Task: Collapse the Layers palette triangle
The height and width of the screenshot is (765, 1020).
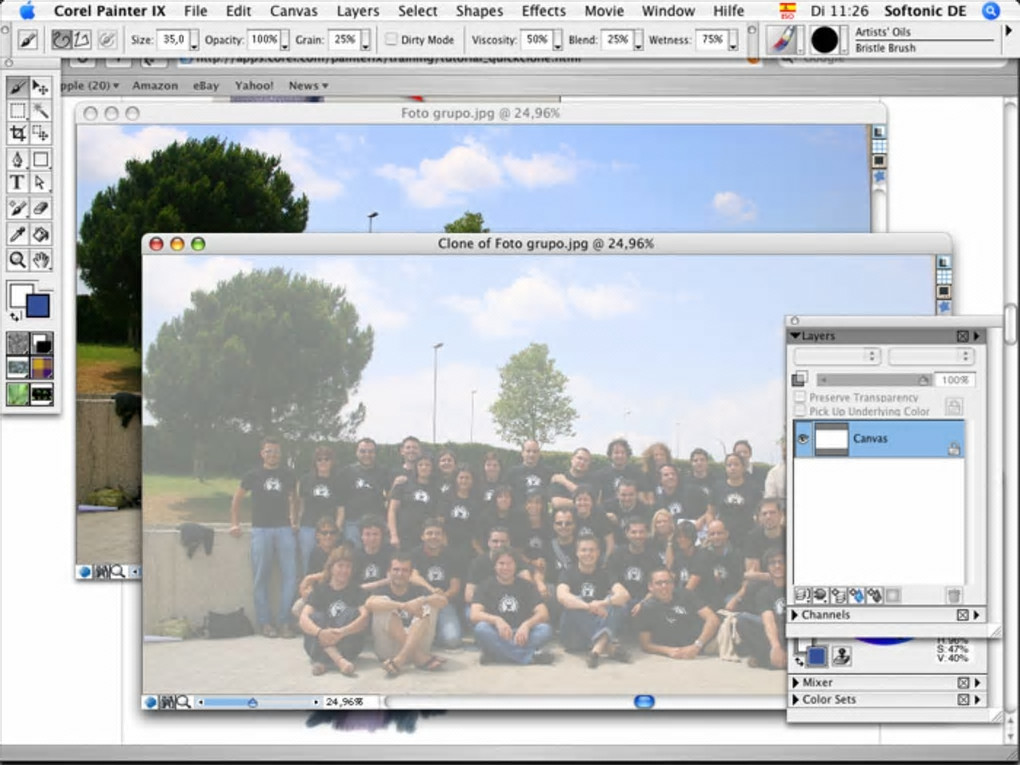Action: pos(795,336)
